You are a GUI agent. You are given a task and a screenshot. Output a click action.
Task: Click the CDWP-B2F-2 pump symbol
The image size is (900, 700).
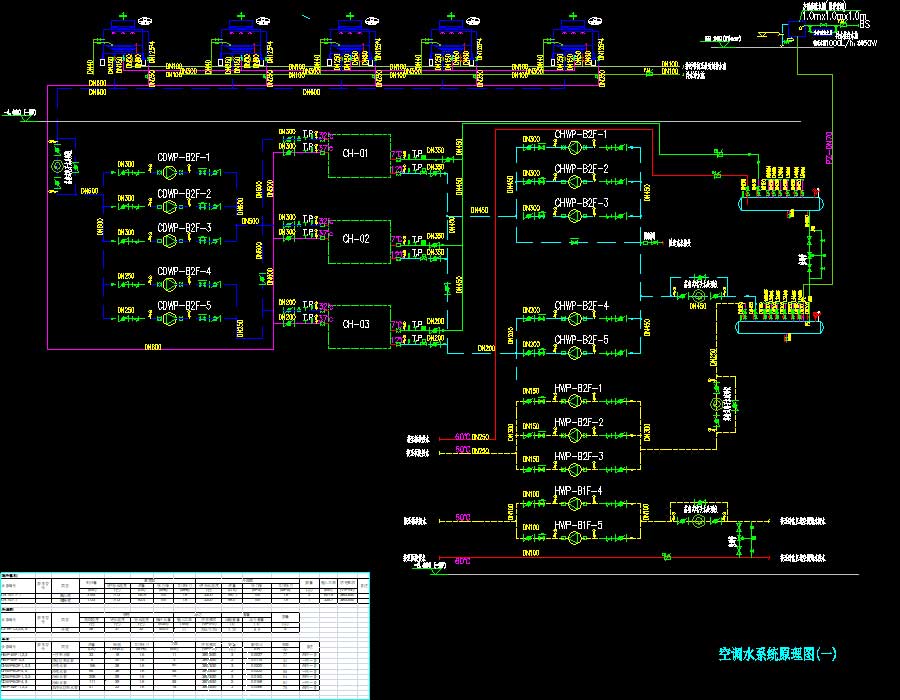pyautogui.click(x=169, y=207)
